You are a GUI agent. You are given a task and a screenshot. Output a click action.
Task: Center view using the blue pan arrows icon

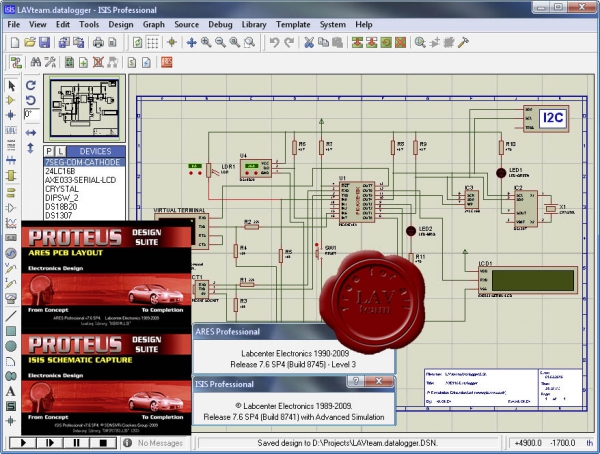tap(191, 42)
